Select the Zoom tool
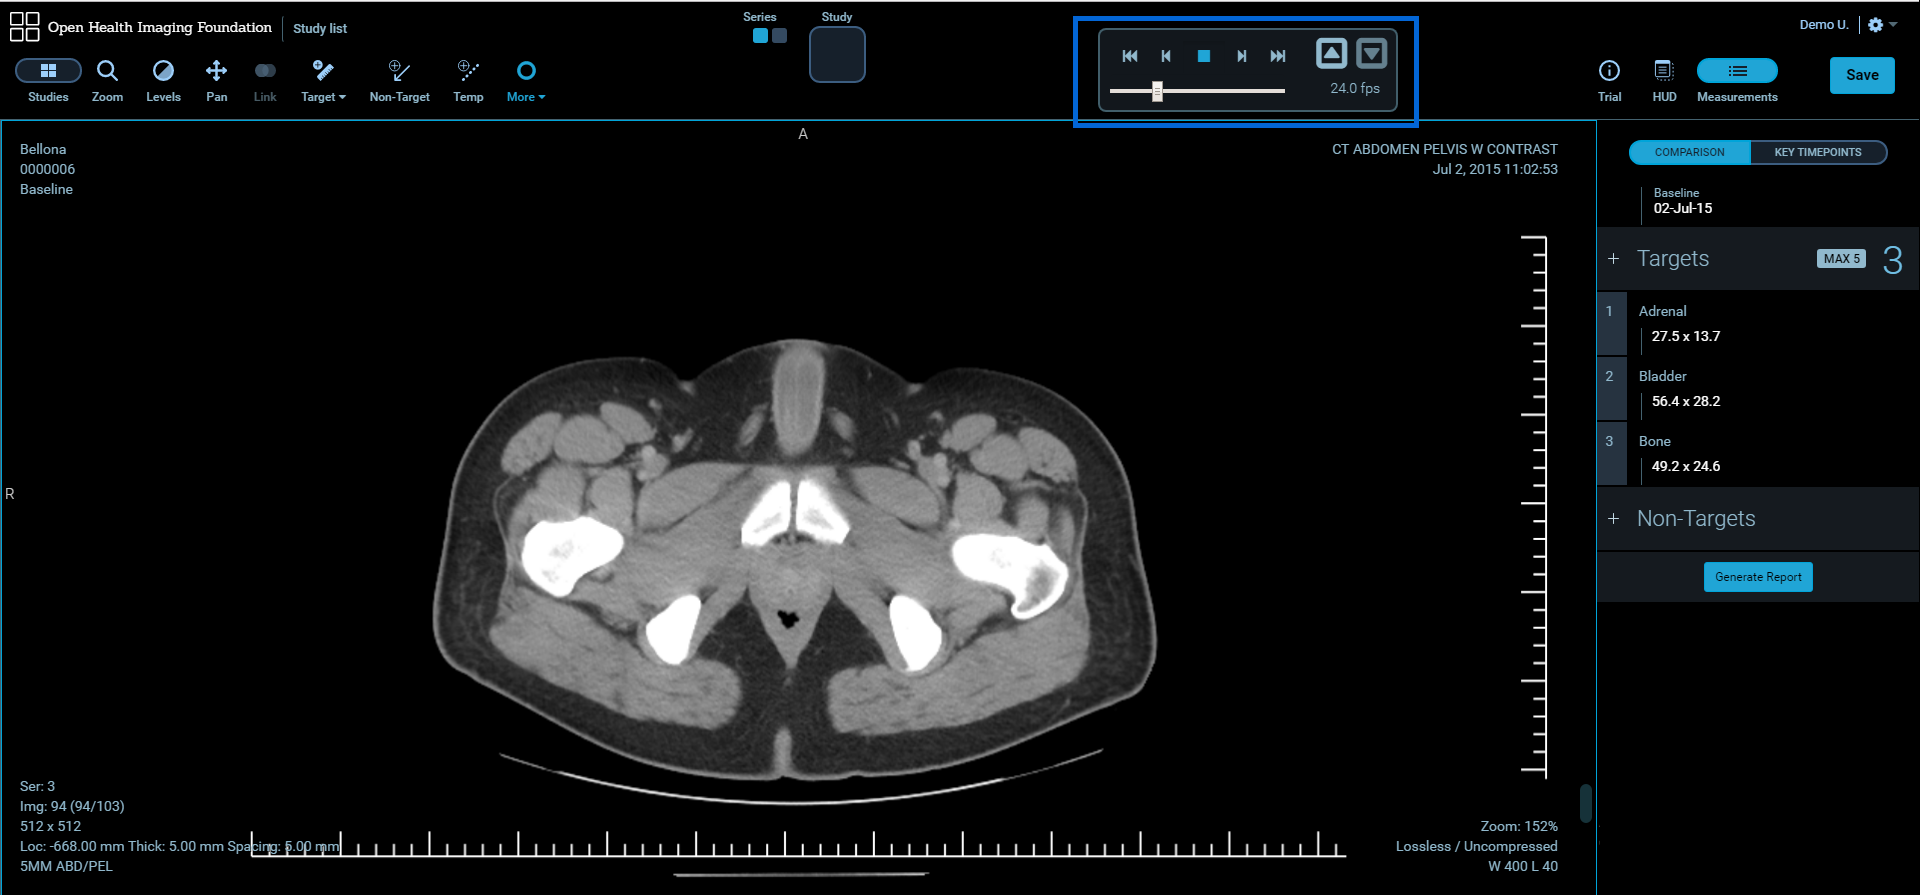This screenshot has height=895, width=1920. (107, 80)
